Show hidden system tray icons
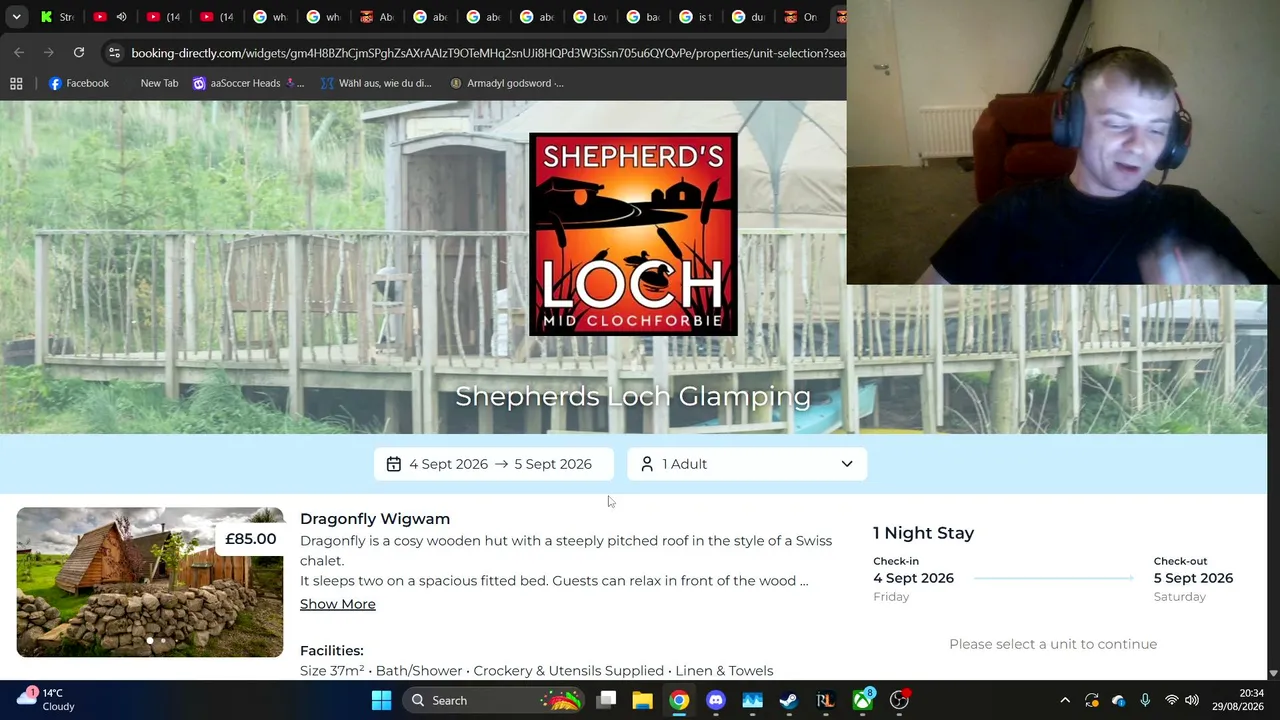This screenshot has height=720, width=1280. (x=1065, y=700)
